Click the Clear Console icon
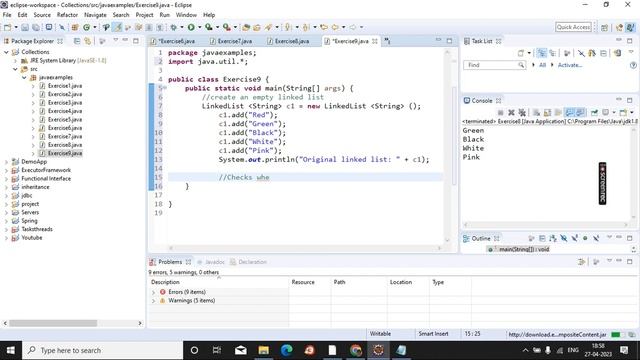Screen dimensions: 640x360 (x=536, y=112)
